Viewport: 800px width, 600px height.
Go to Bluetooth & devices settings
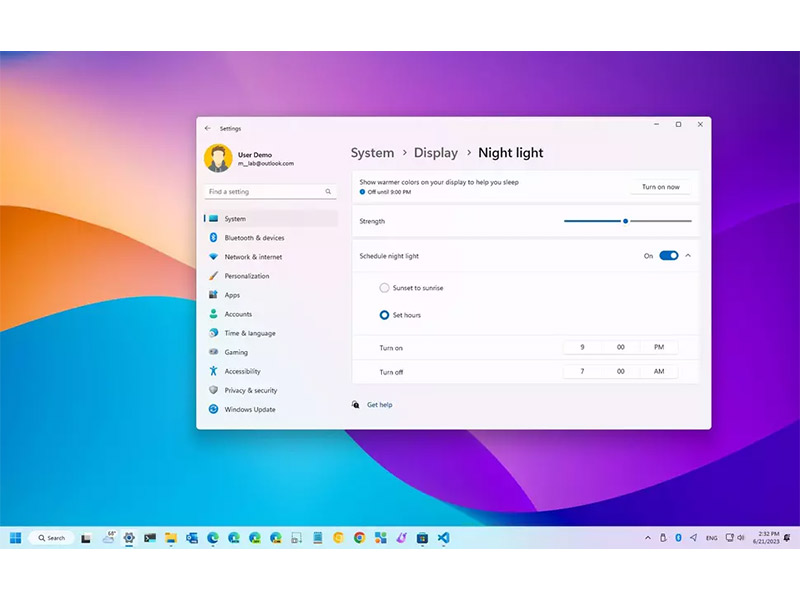(x=270, y=238)
